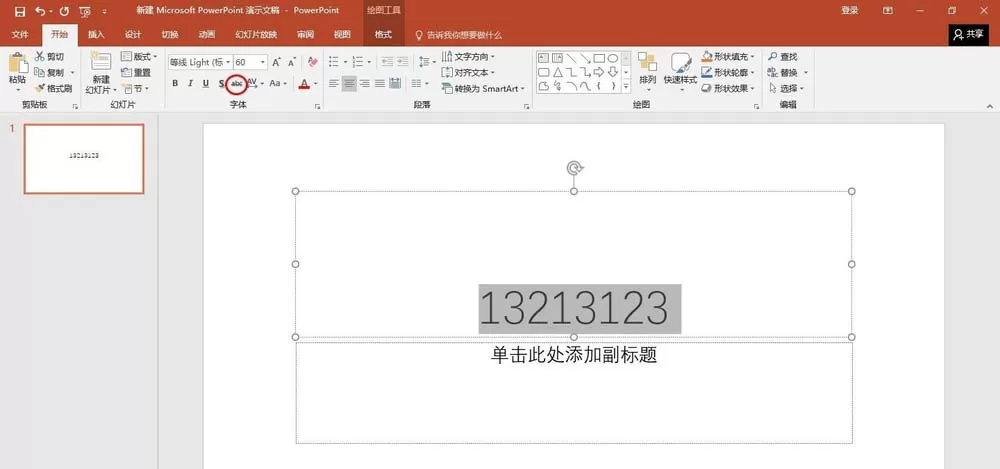Increase the list indent level
The width and height of the screenshot is (1000, 469).
pos(402,62)
